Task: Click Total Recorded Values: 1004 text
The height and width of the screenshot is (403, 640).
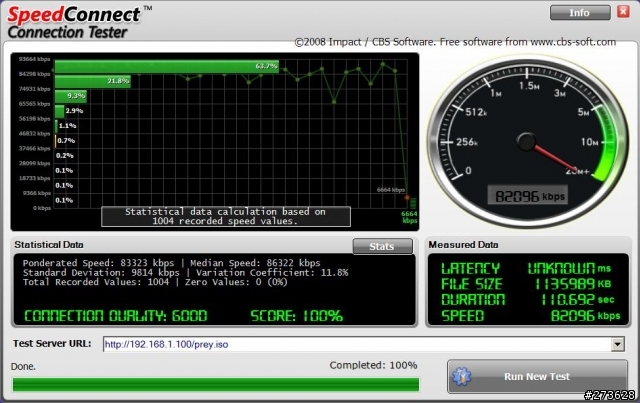Action: coord(96,282)
